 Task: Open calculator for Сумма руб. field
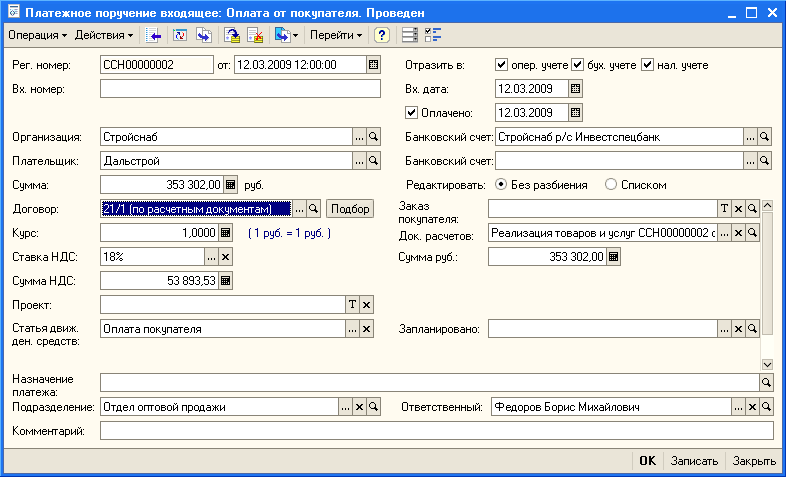click(614, 257)
